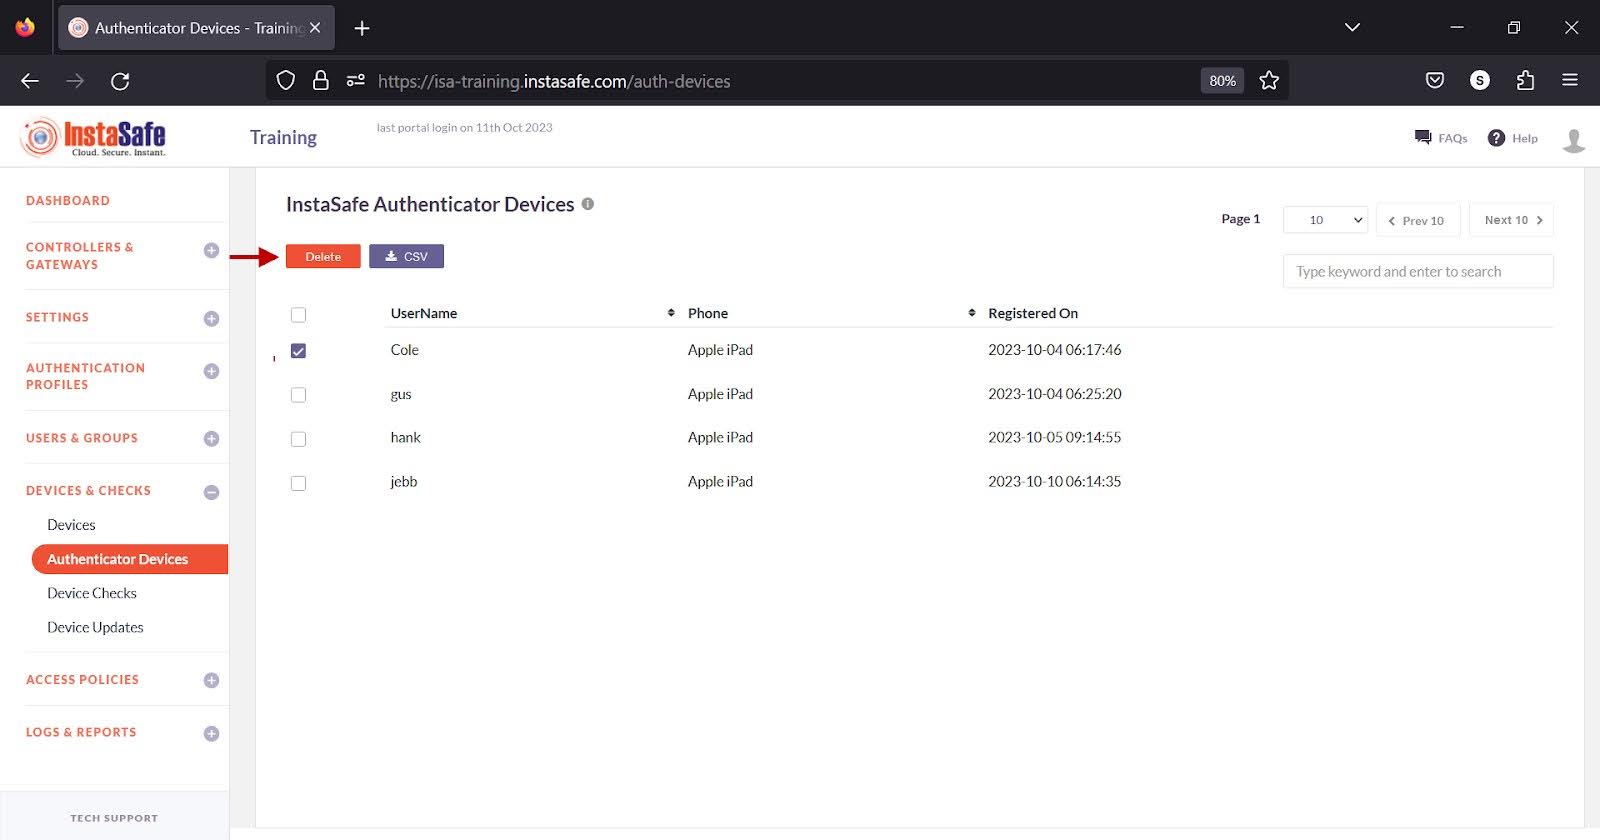The image size is (1600, 840).
Task: Collapse the Devices & Checks section
Action: [211, 492]
